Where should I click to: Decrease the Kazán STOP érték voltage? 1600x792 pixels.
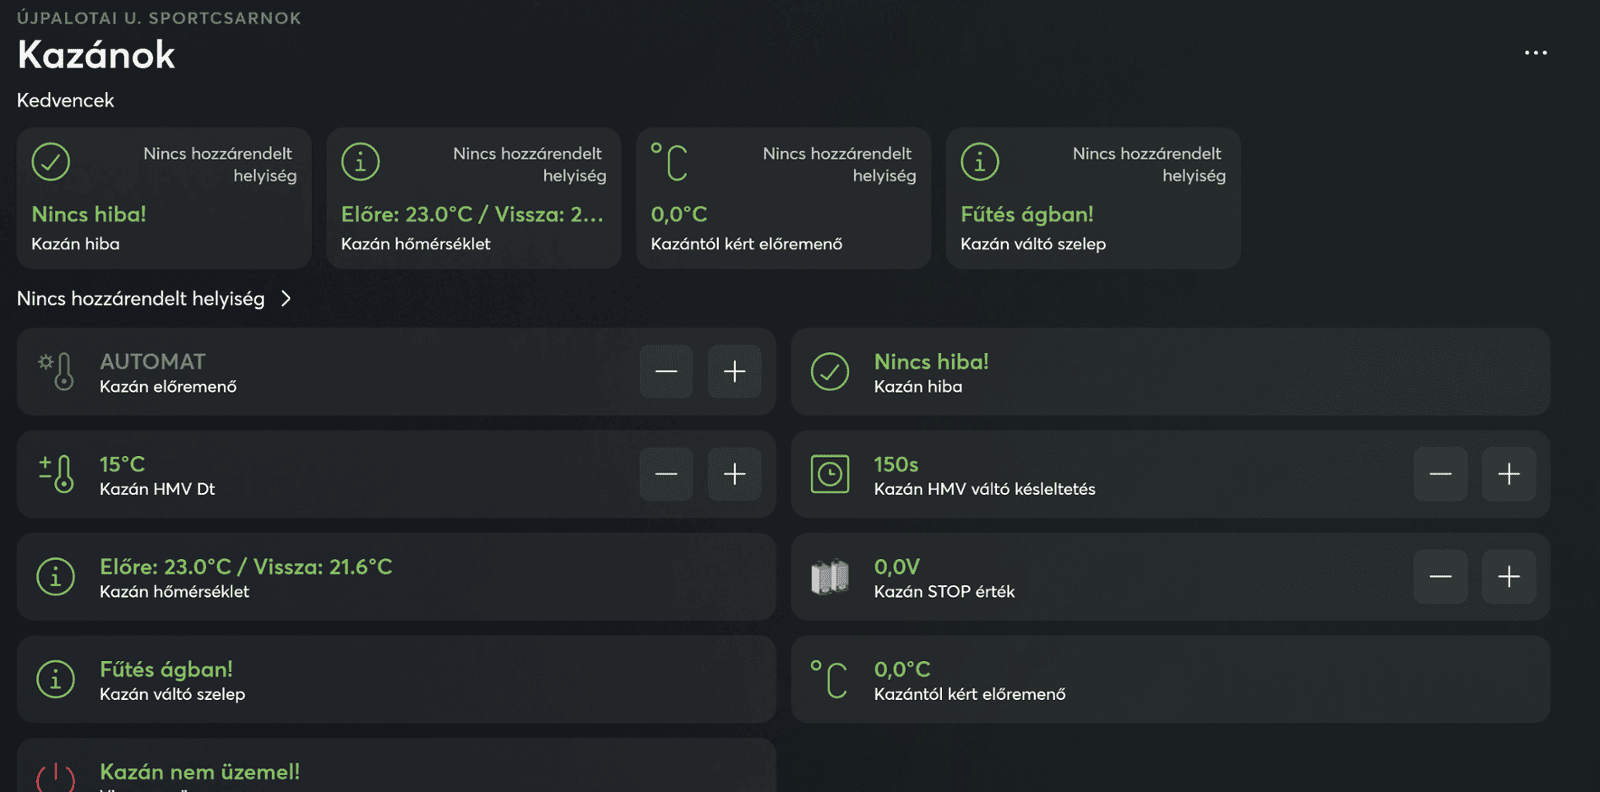point(1441,577)
